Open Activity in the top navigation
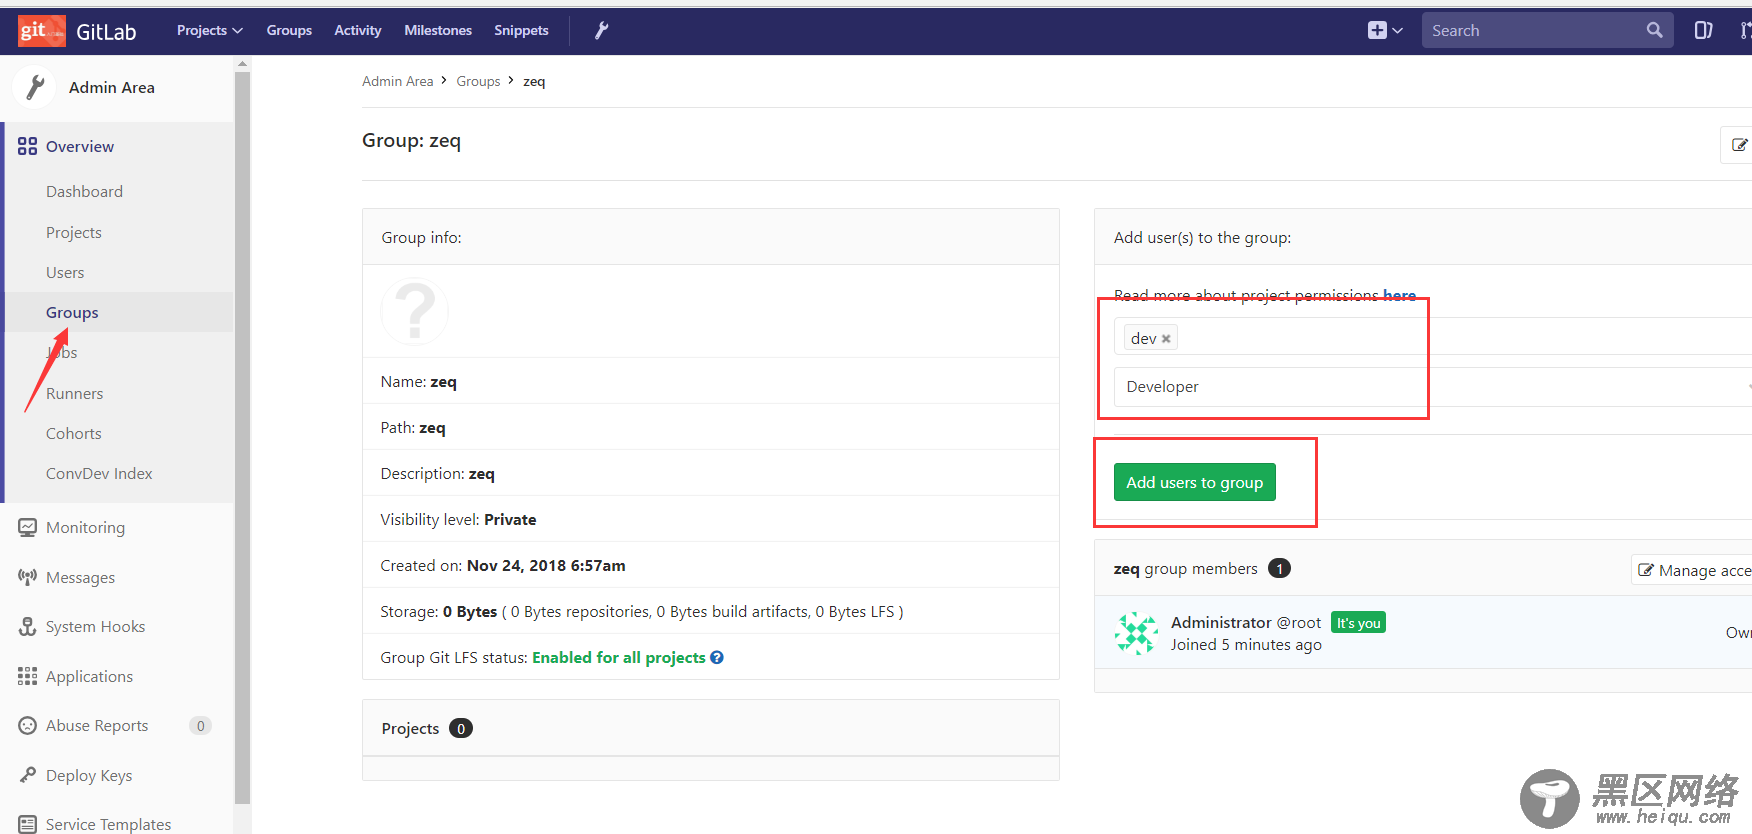1752x834 pixels. pyautogui.click(x=358, y=30)
